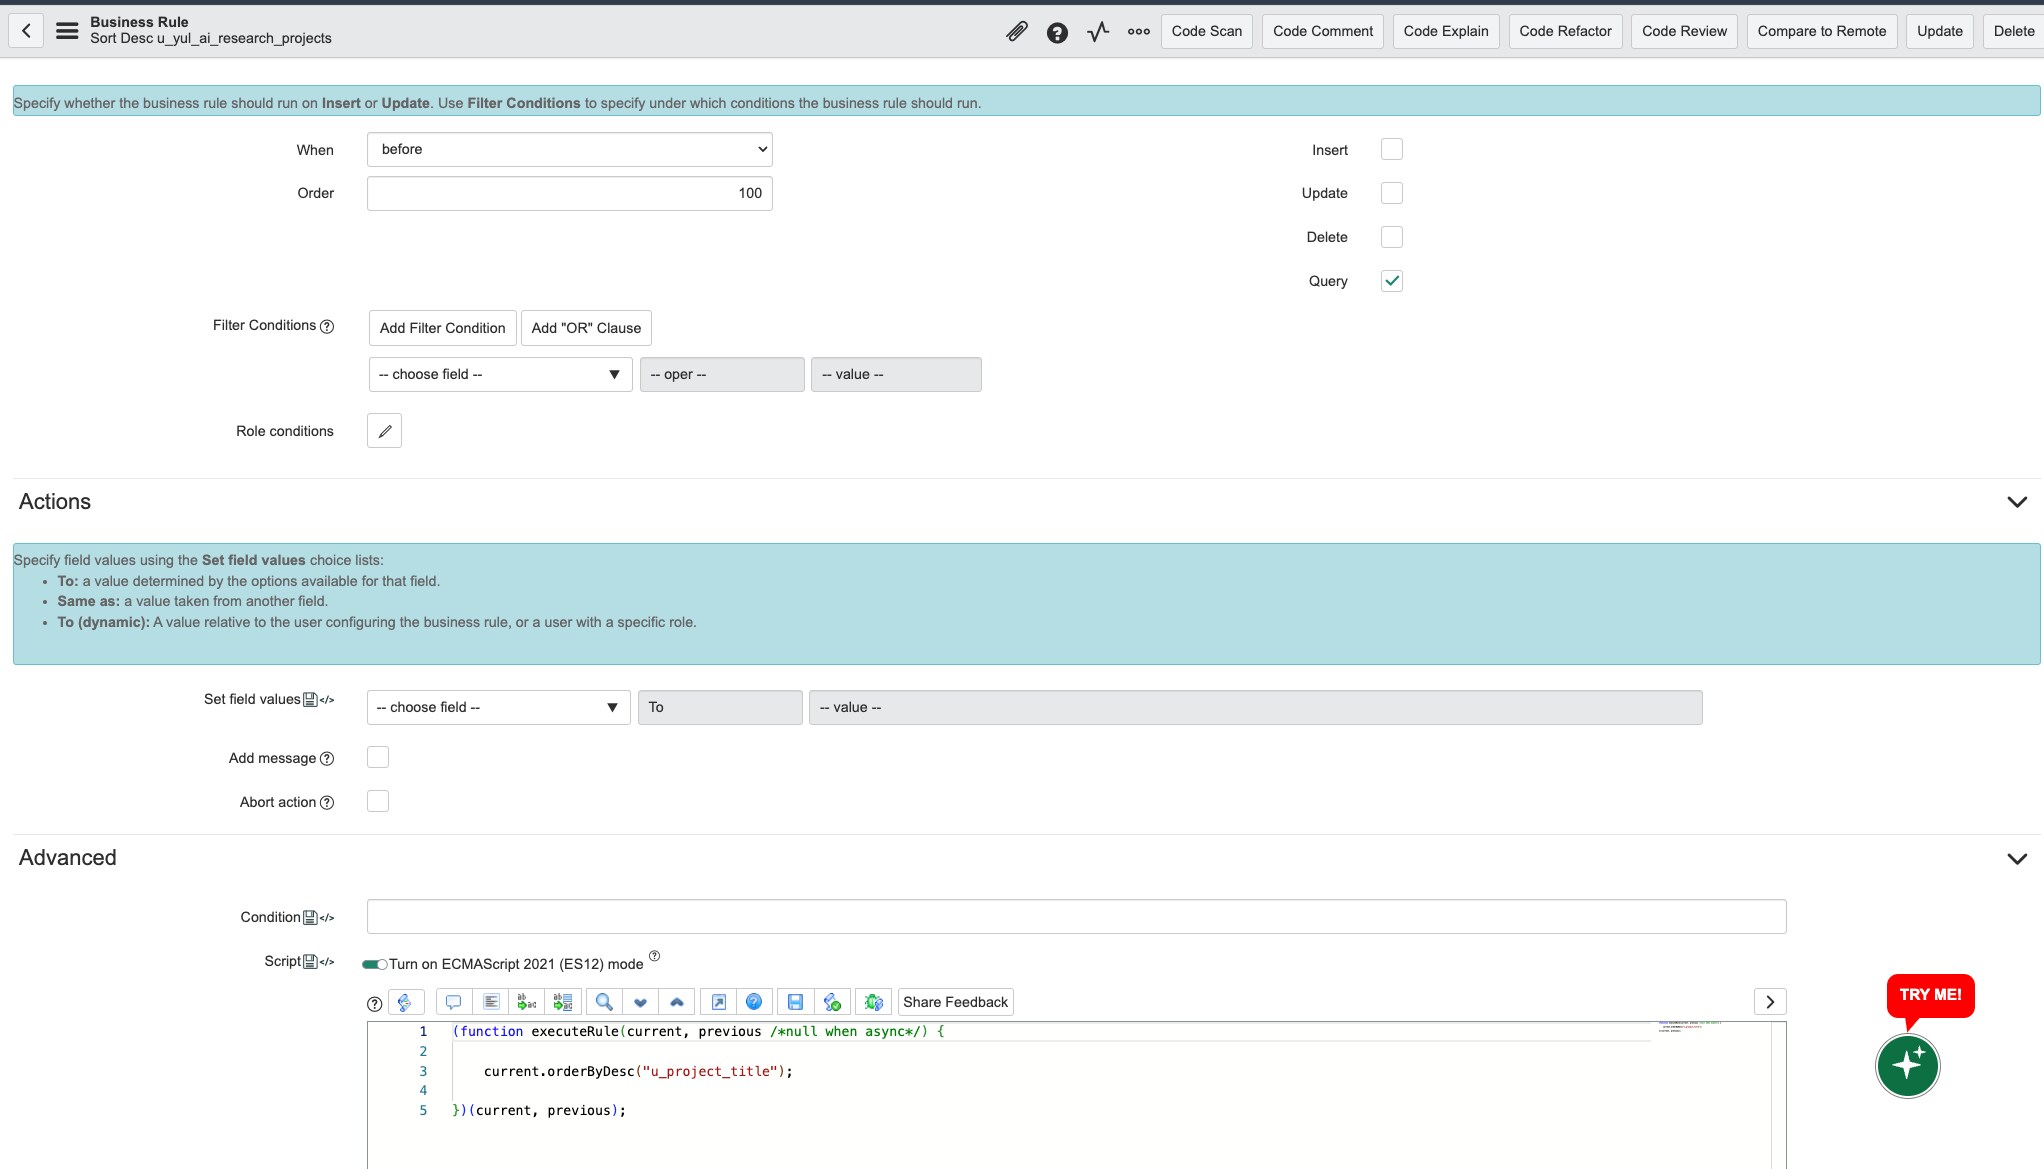Click the comment bubble icon in script toolbar

pyautogui.click(x=453, y=1002)
